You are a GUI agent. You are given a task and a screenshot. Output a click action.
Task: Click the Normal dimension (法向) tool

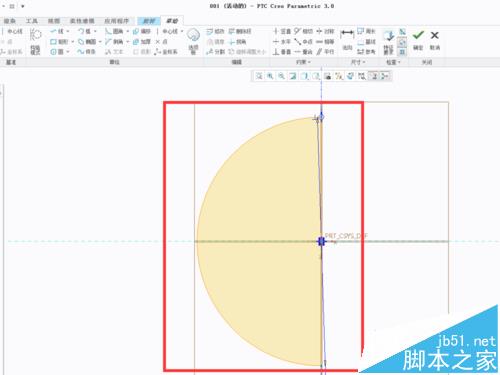coord(347,40)
